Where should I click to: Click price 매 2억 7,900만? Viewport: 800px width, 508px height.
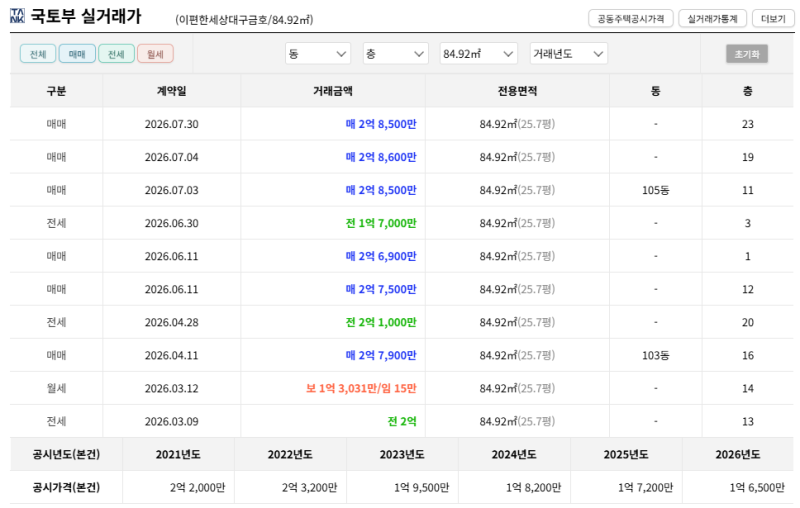(381, 355)
